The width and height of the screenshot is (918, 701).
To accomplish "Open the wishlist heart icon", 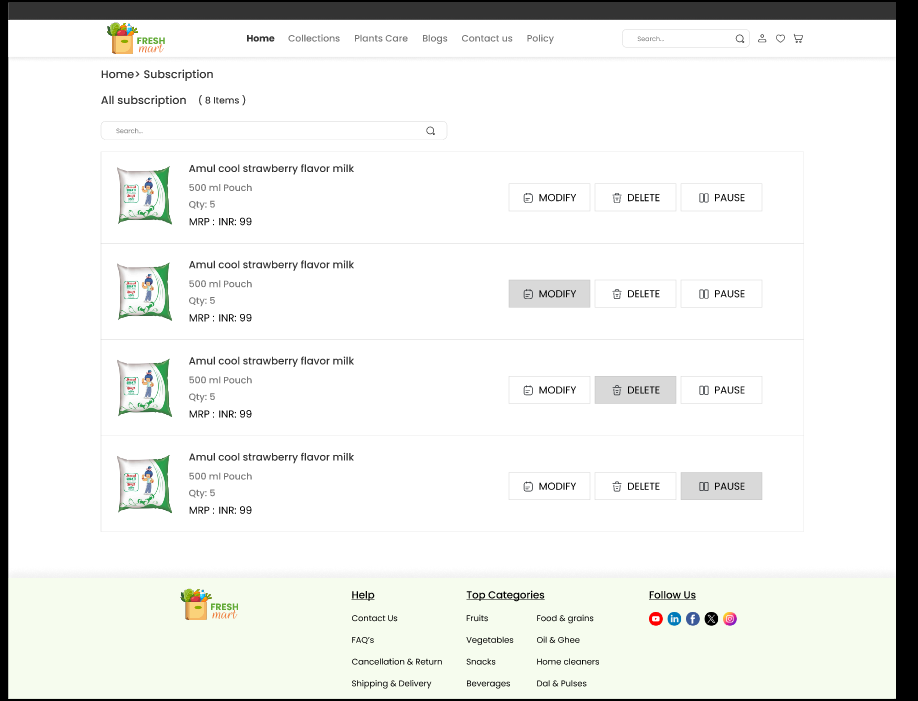I will coord(780,39).
